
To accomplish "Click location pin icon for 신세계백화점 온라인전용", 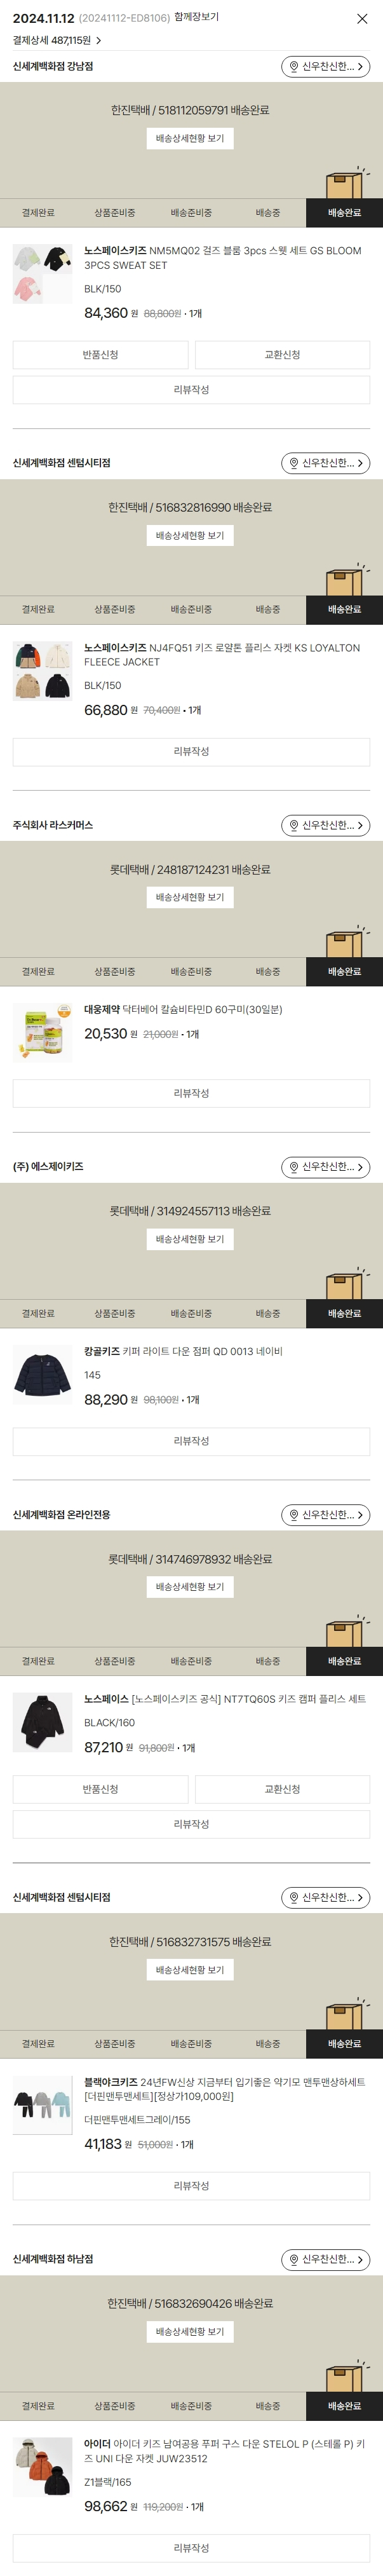I will click(x=294, y=1515).
